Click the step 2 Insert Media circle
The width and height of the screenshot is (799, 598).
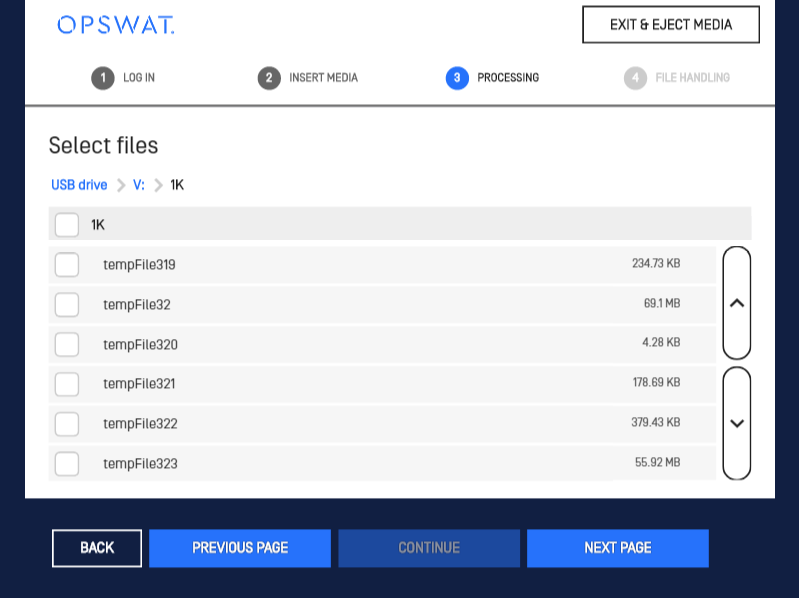click(269, 78)
